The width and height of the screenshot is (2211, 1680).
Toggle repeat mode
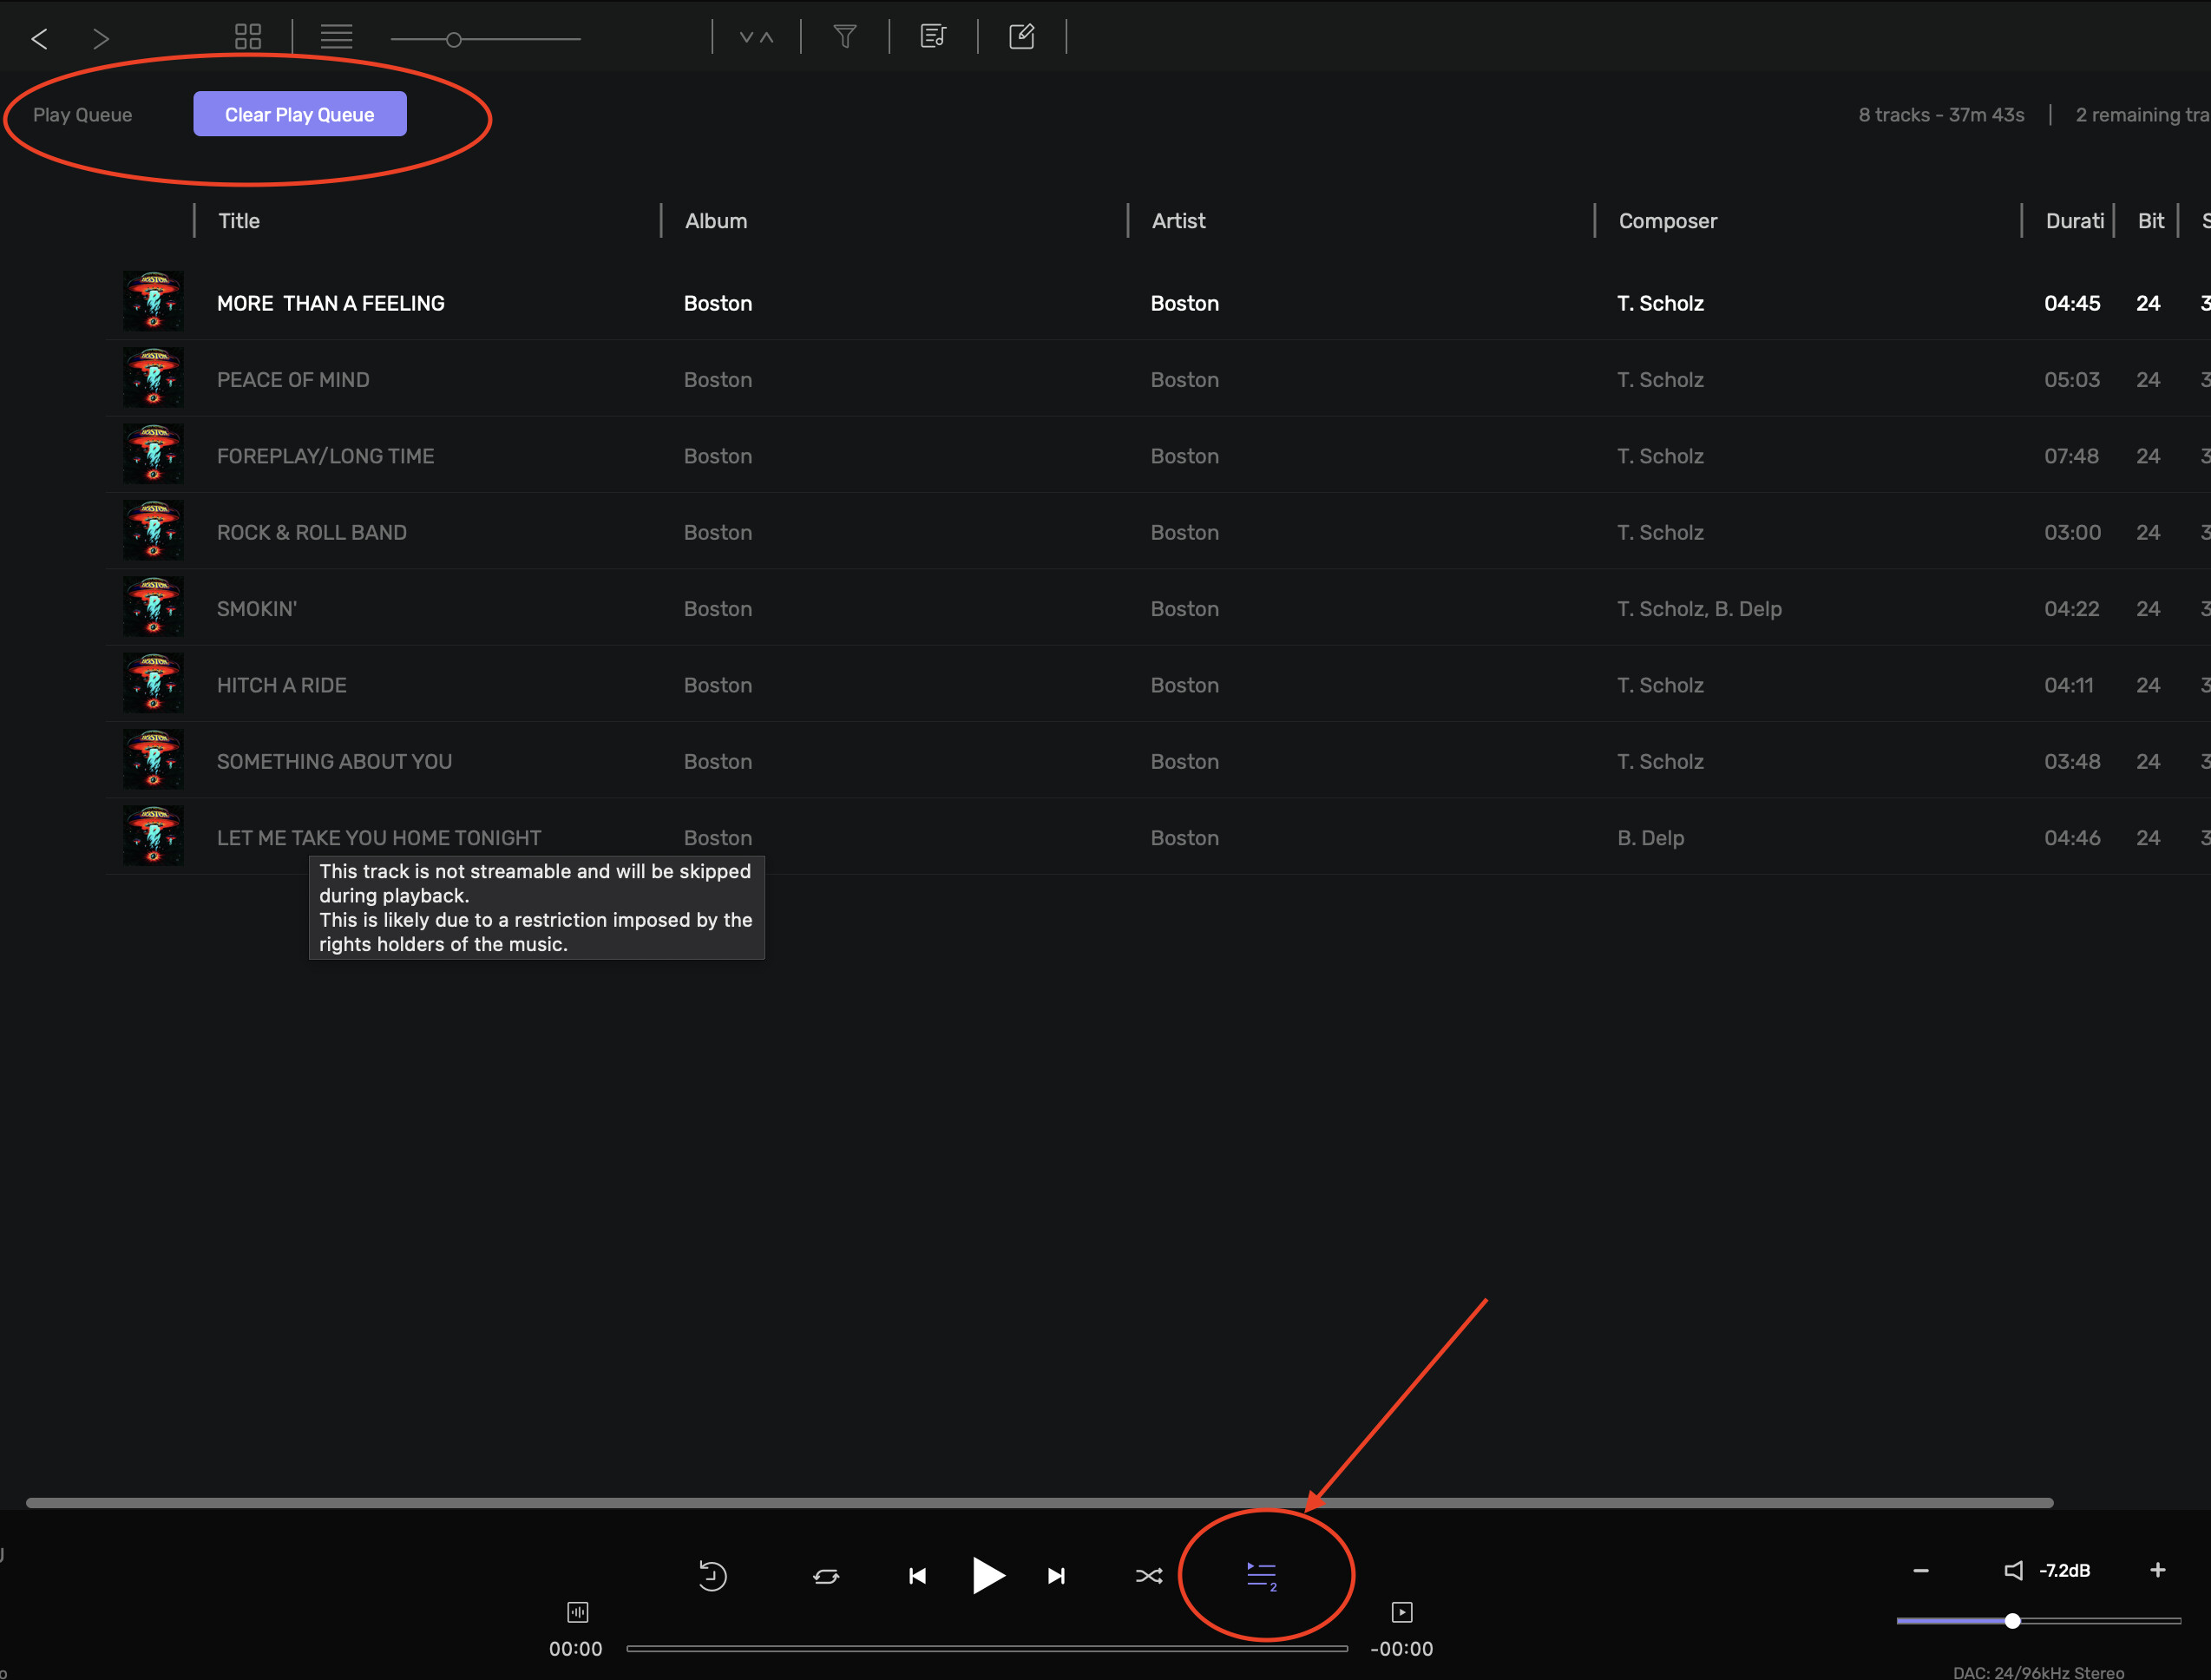826,1576
